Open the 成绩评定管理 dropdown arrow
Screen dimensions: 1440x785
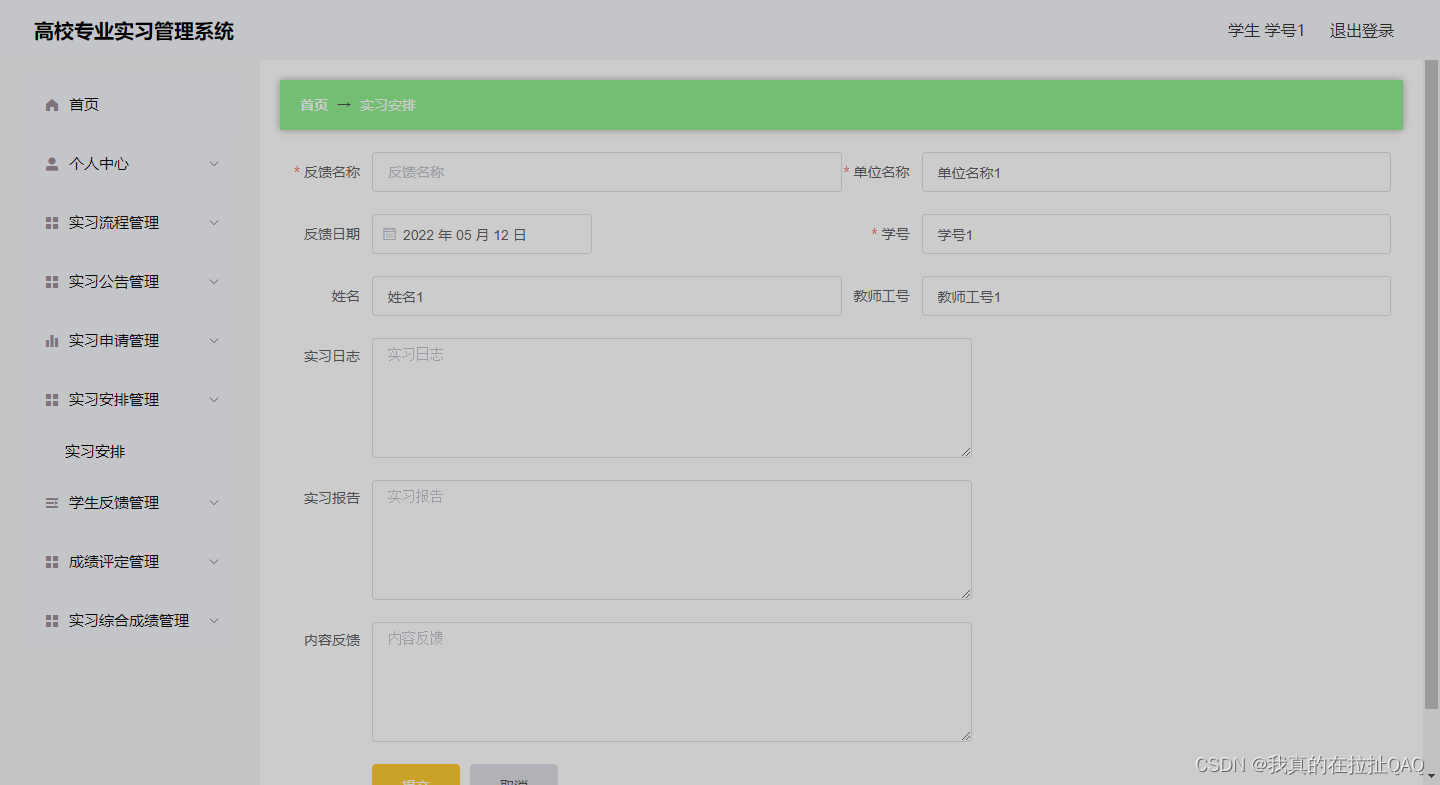coord(213,561)
